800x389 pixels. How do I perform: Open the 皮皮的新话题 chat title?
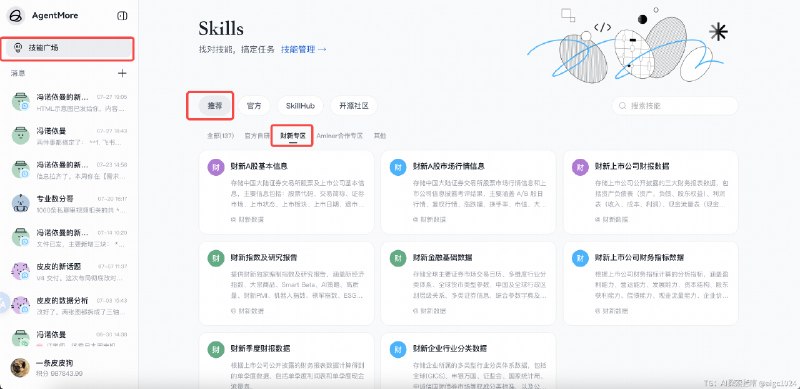59,266
